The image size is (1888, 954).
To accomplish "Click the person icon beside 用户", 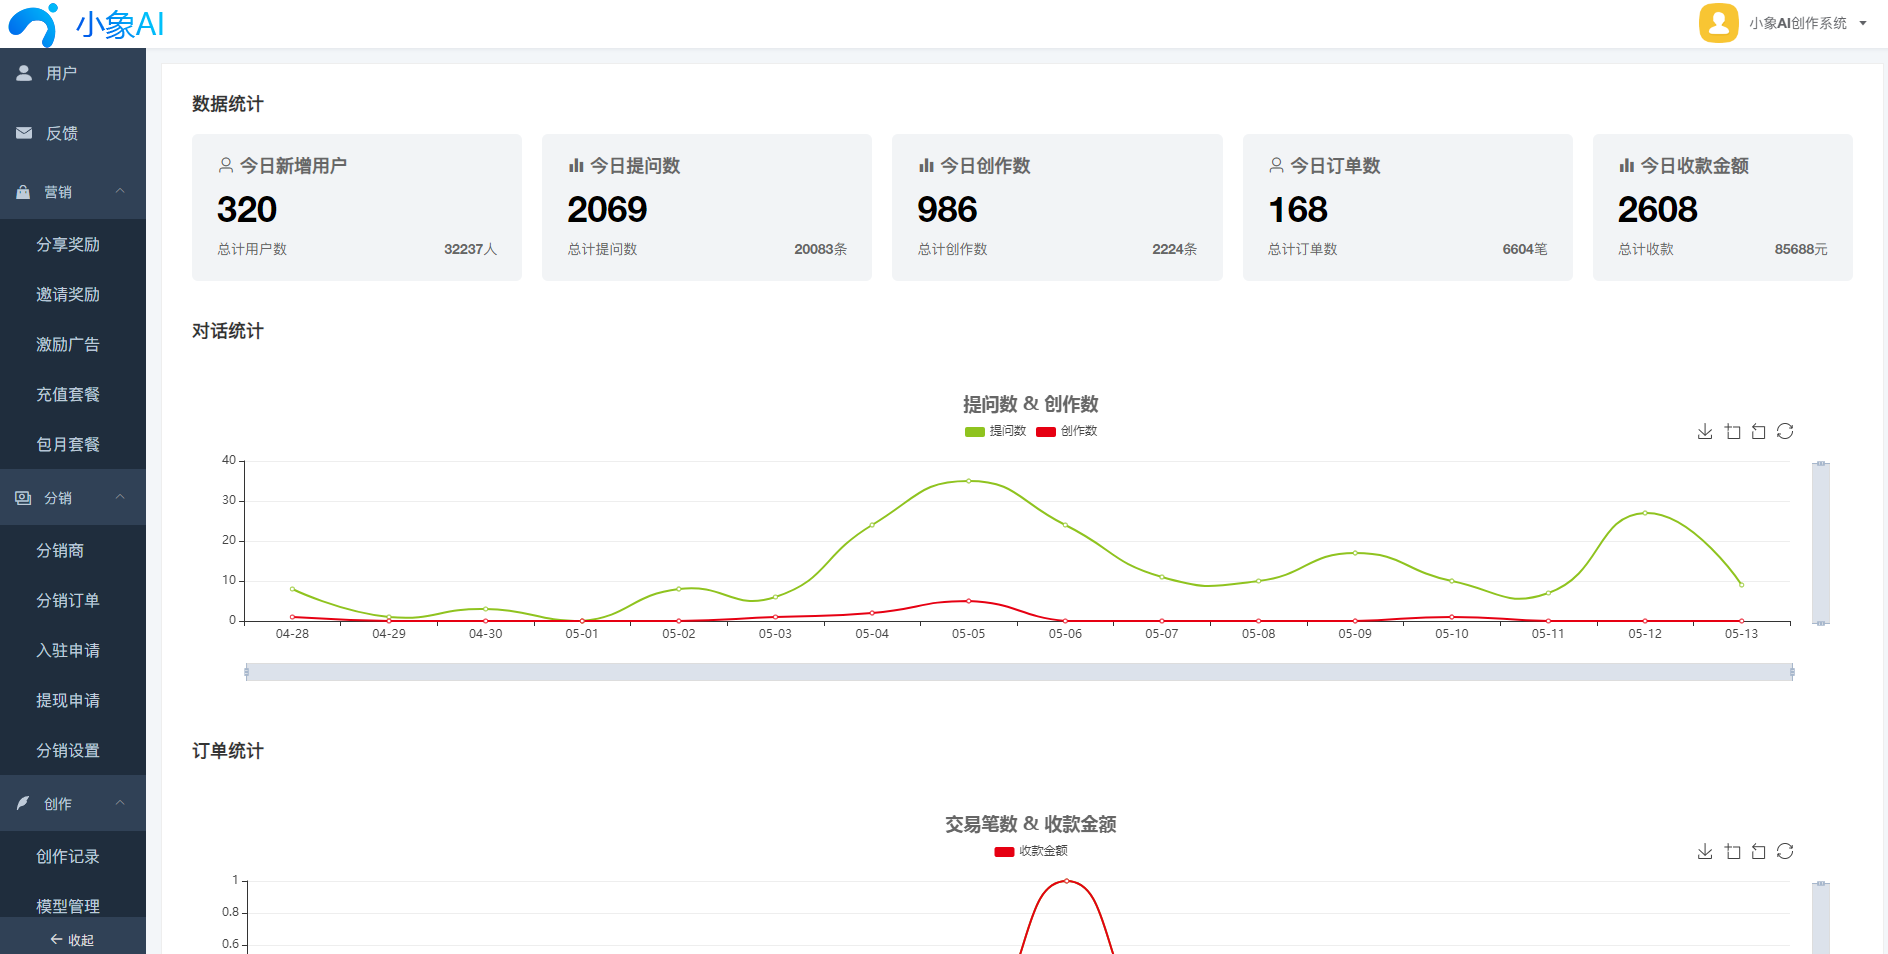I will 24,73.
